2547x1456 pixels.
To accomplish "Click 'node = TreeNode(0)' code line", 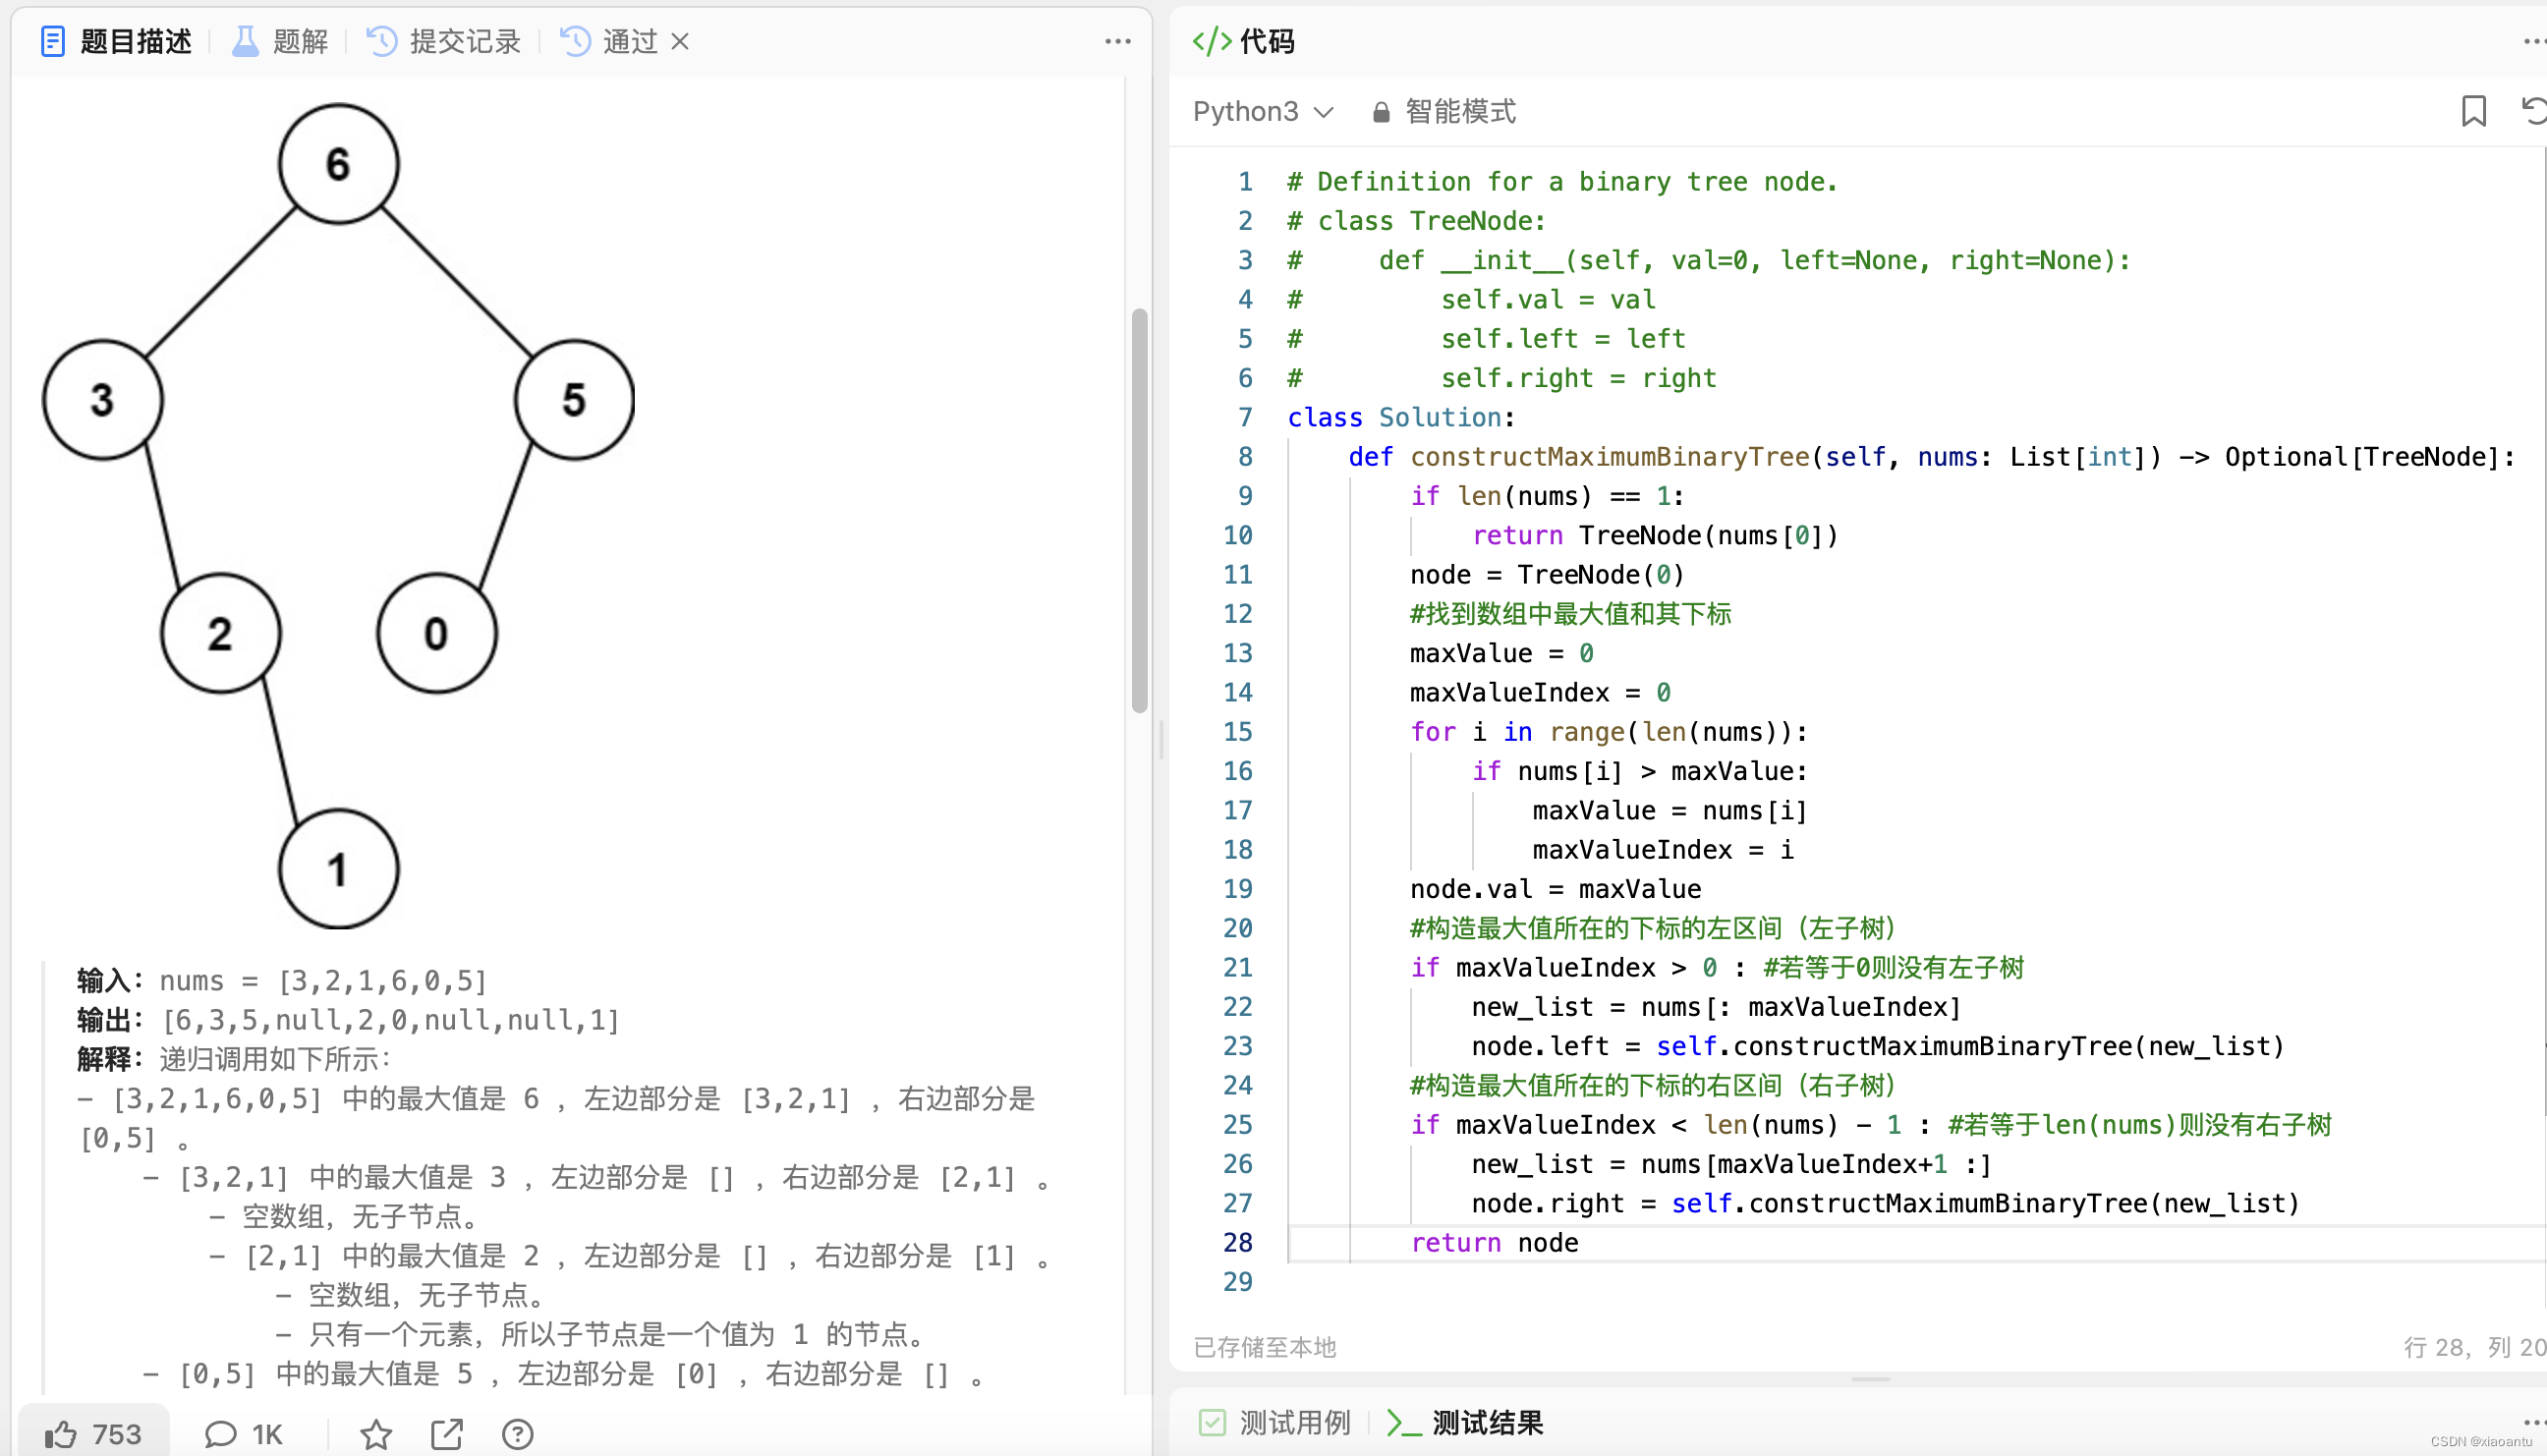I will (x=1547, y=574).
